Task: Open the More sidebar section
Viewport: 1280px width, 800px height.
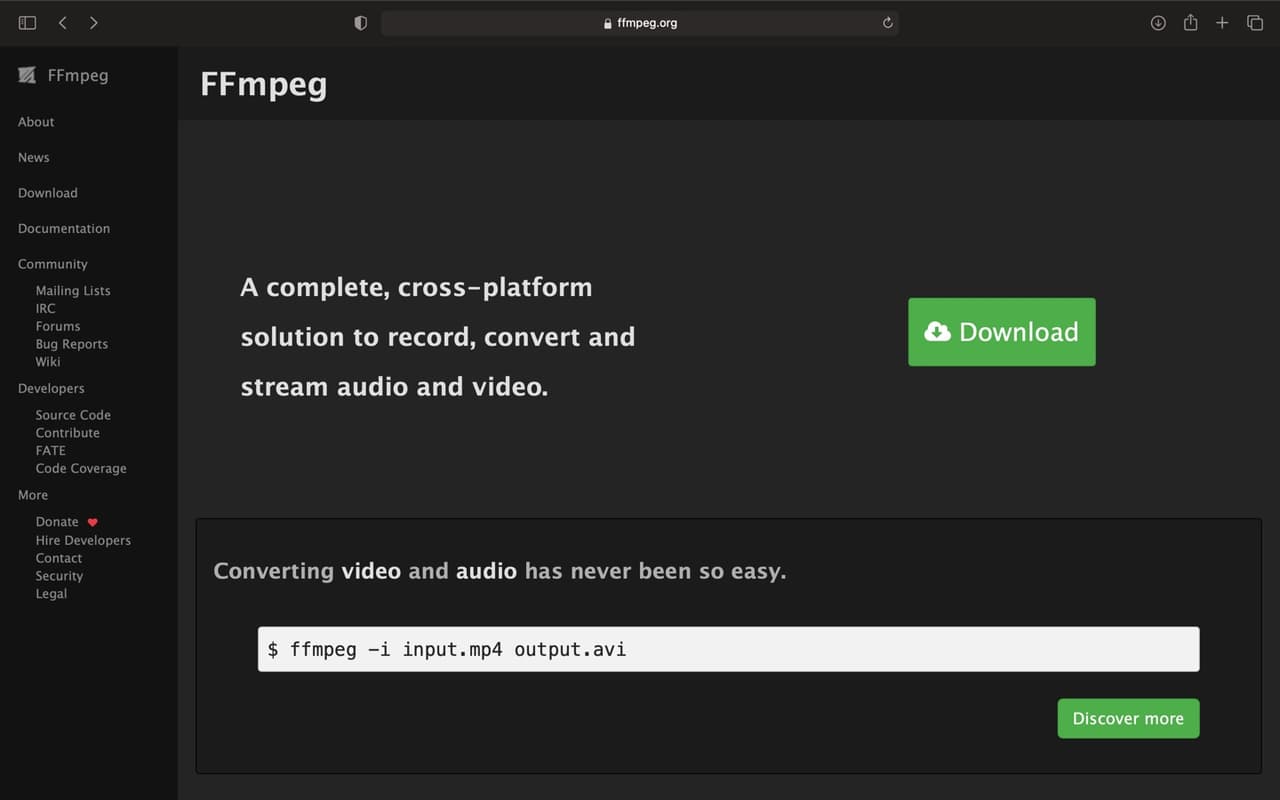Action: pyautogui.click(x=33, y=495)
